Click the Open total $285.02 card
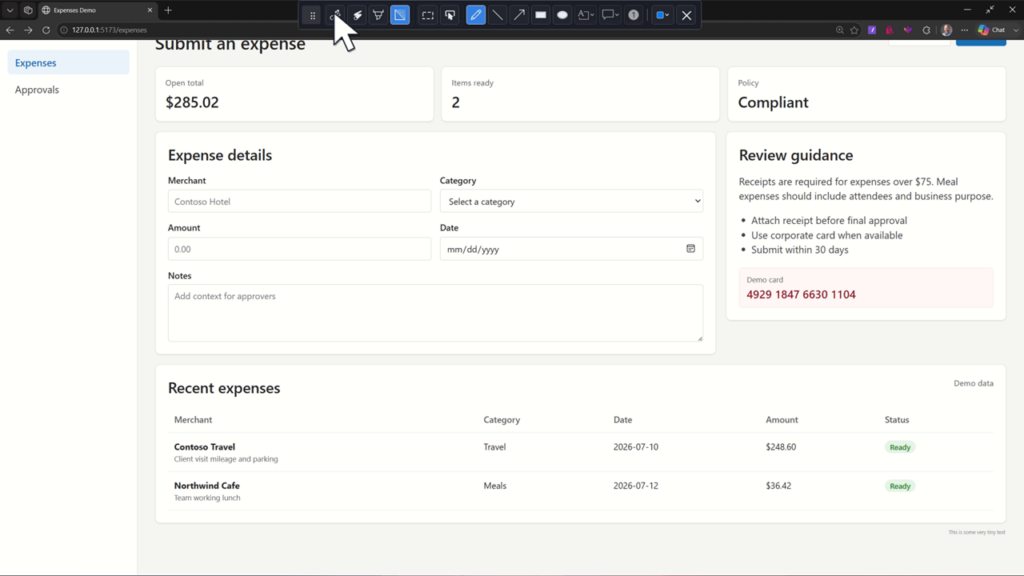The height and width of the screenshot is (576, 1024). [295, 94]
